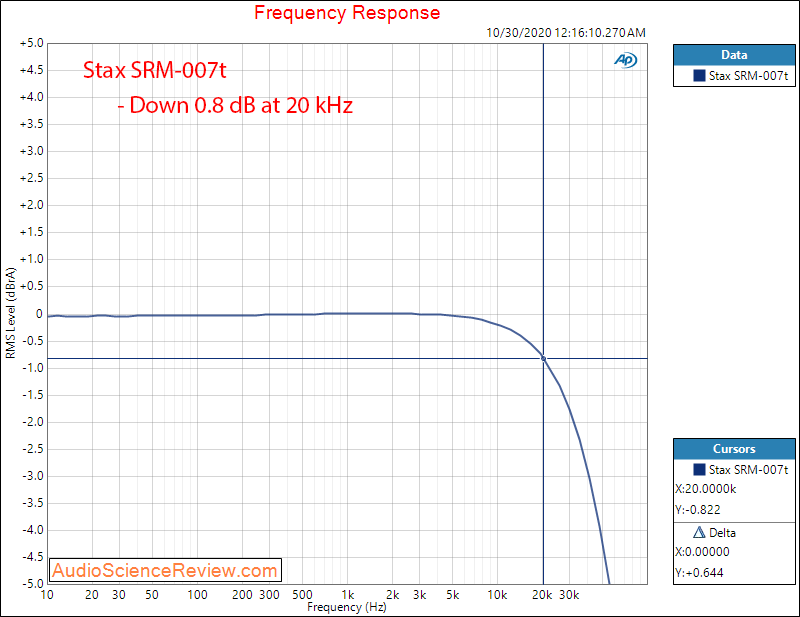Click the -1.0 y-axis label
800x617 pixels.
(33, 368)
